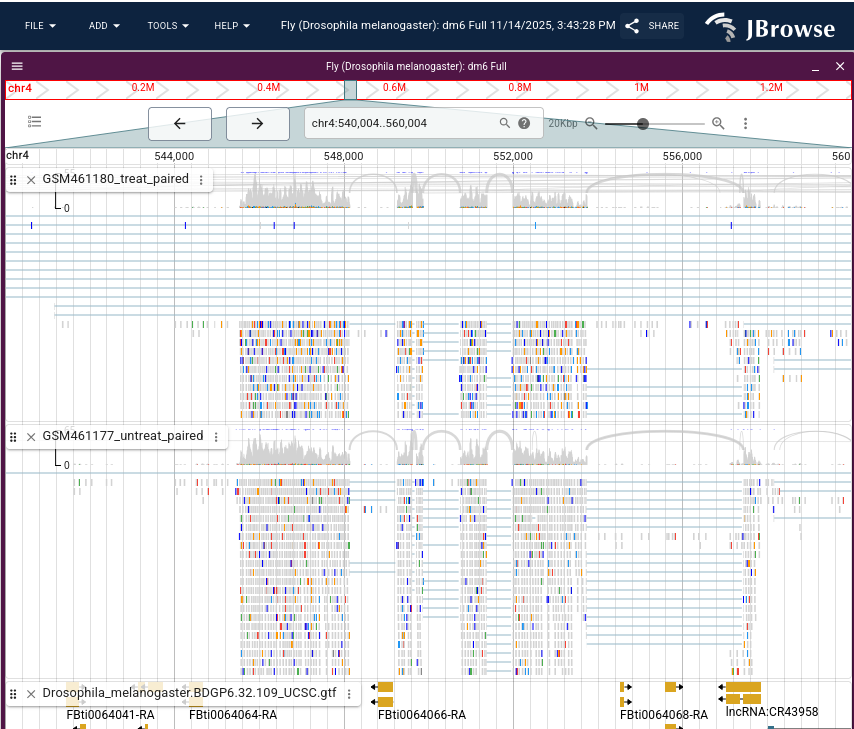Click the location input field chr4:540,004..560,004
The width and height of the screenshot is (854, 729).
[x=400, y=123]
